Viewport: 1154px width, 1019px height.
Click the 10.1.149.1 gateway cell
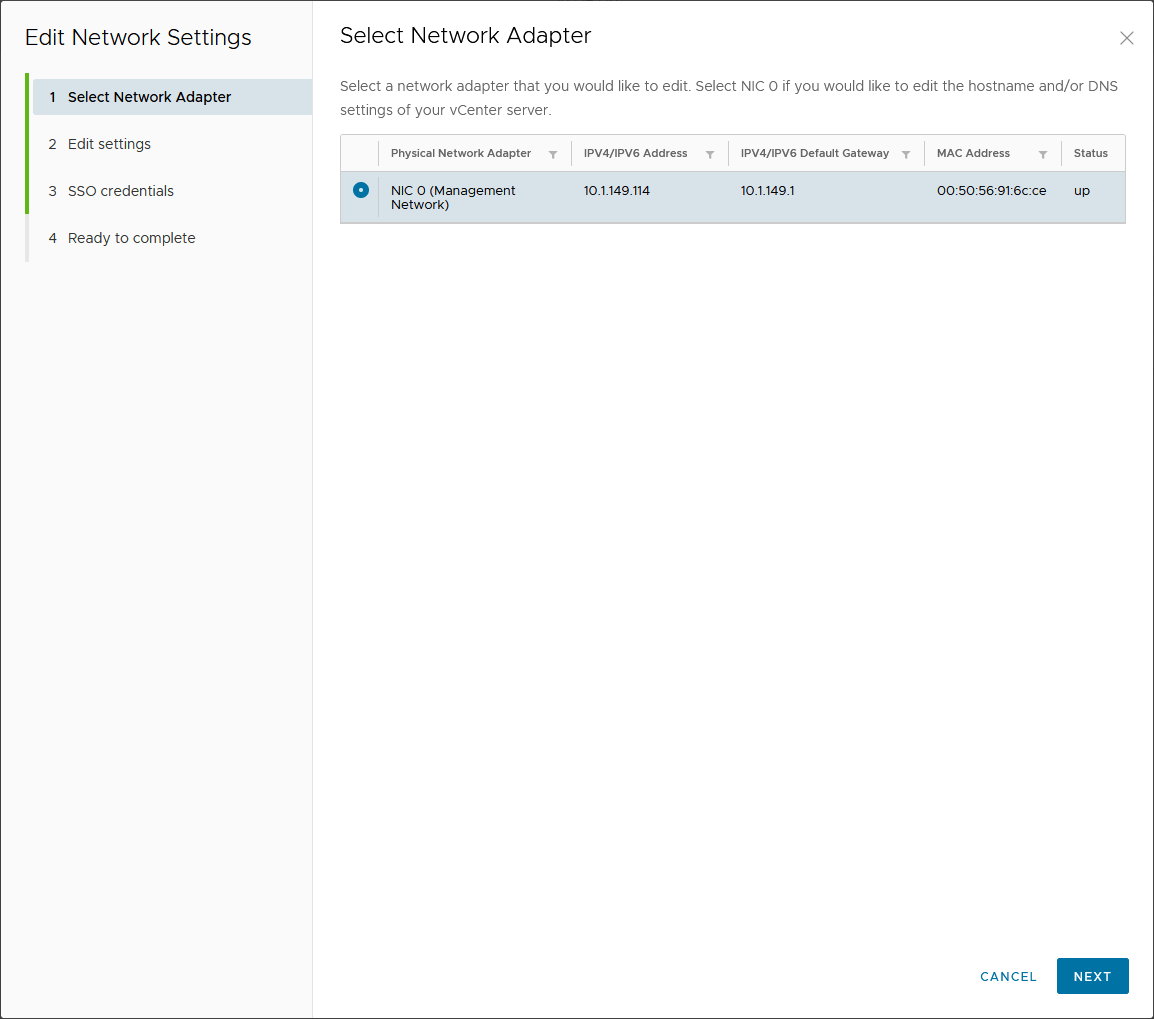tap(768, 191)
